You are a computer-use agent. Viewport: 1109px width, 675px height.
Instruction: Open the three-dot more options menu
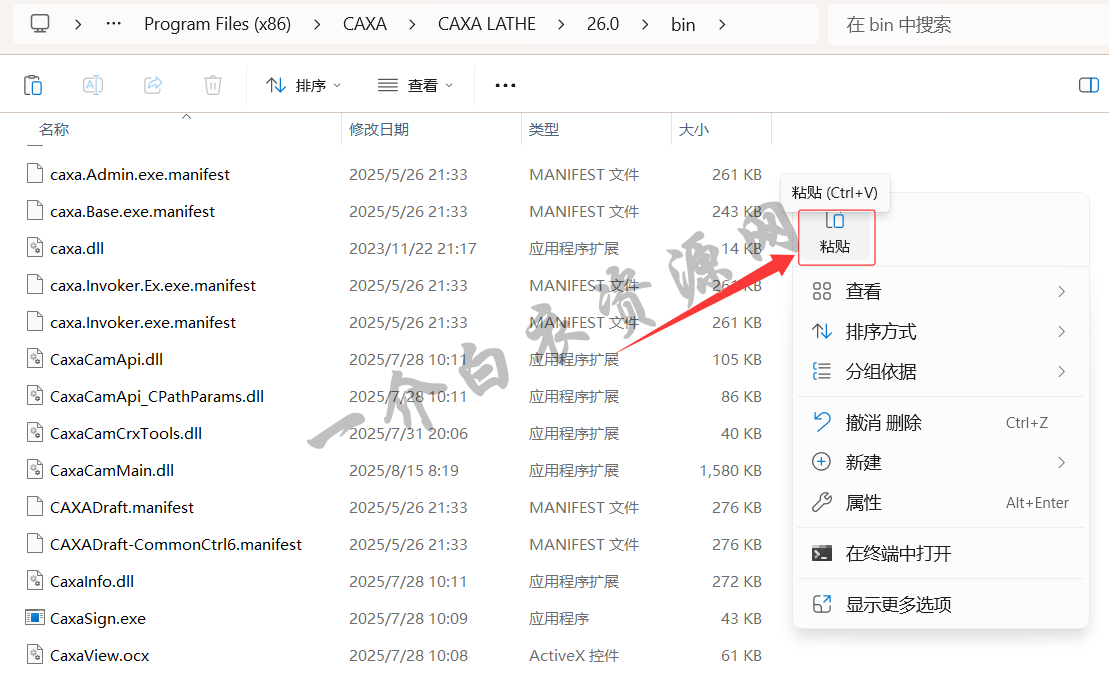pos(505,85)
